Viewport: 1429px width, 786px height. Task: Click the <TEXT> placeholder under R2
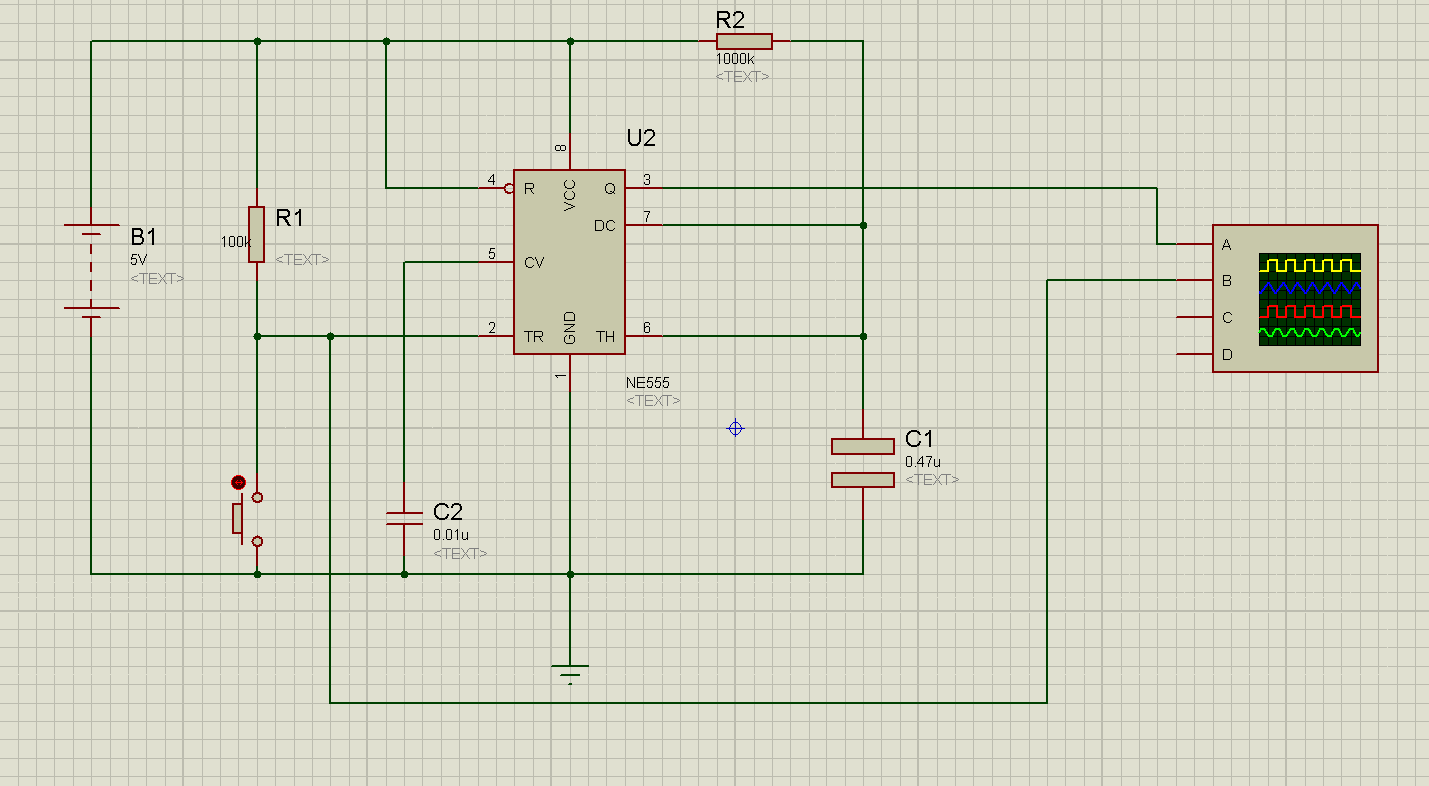pos(743,76)
